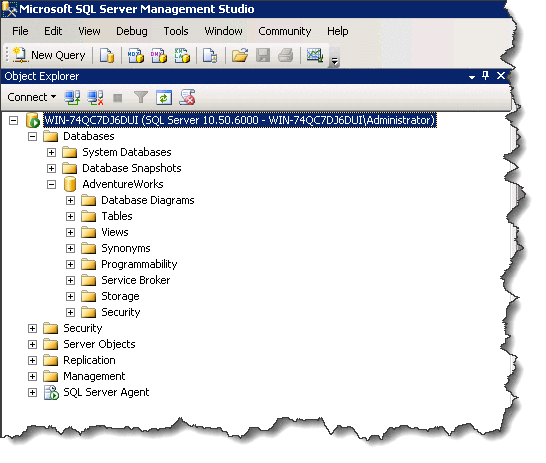Click the New Query toolbar button
This screenshot has height=463, width=546.
[x=49, y=55]
